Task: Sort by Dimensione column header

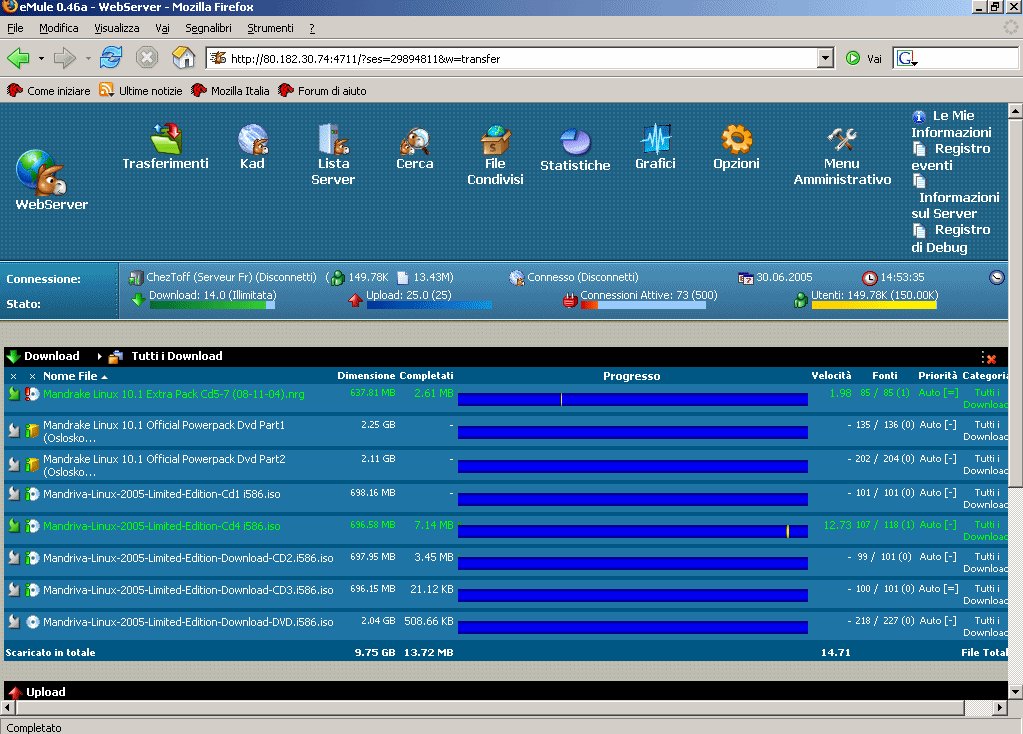Action: (366, 376)
